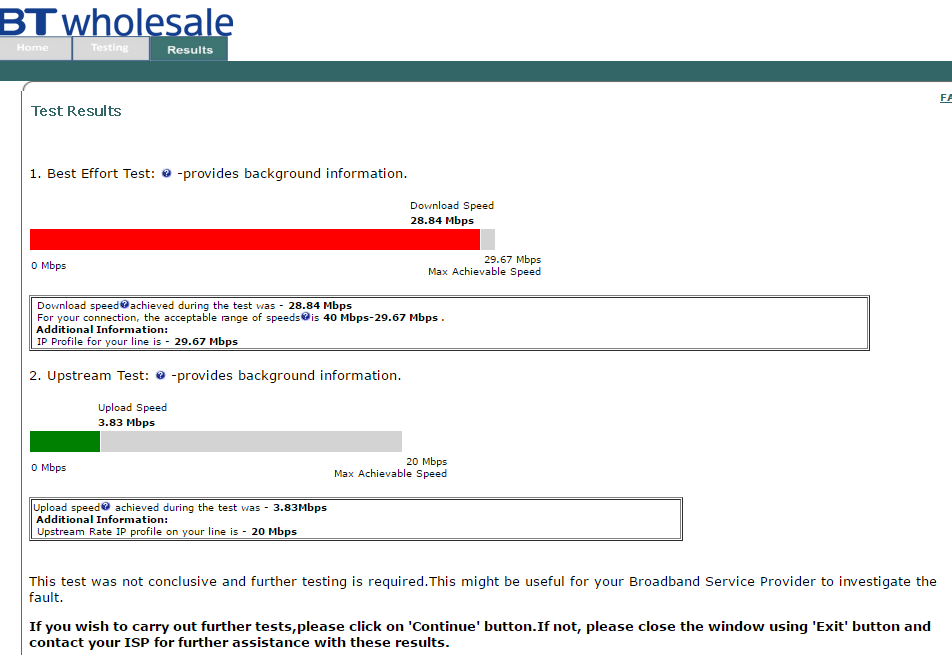Click help icon beside Upstream Test
The image size is (952, 655).
(x=160, y=376)
